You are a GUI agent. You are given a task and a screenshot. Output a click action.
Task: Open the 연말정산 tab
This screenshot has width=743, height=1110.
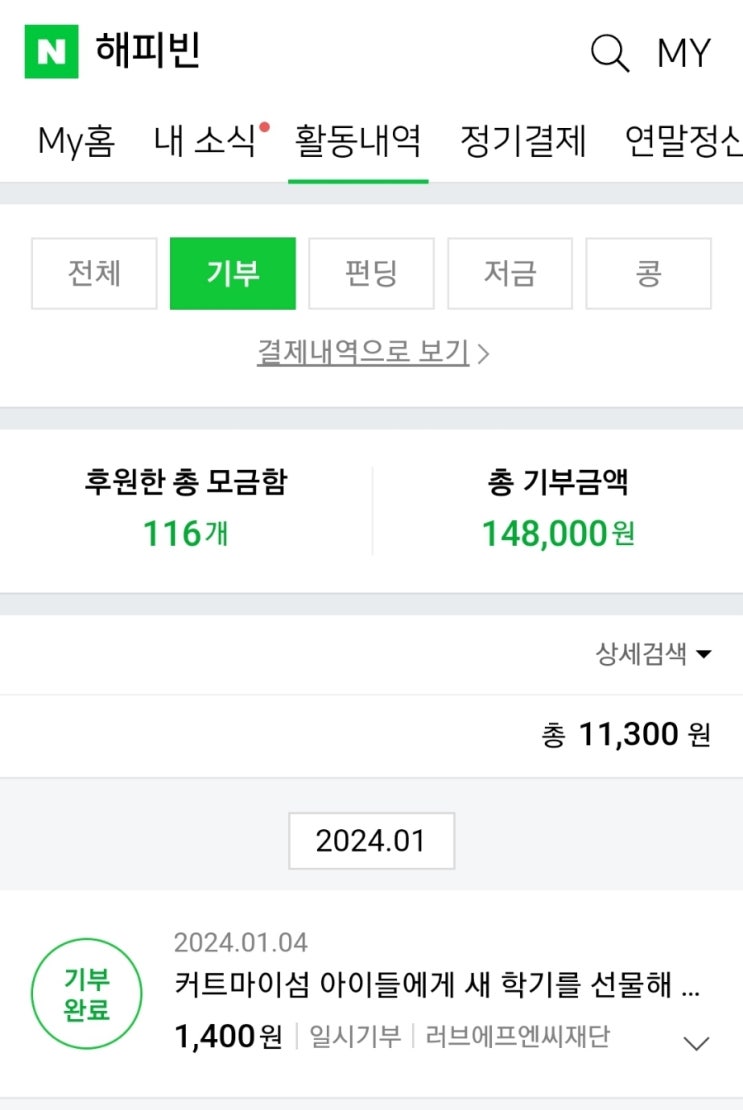[x=684, y=141]
